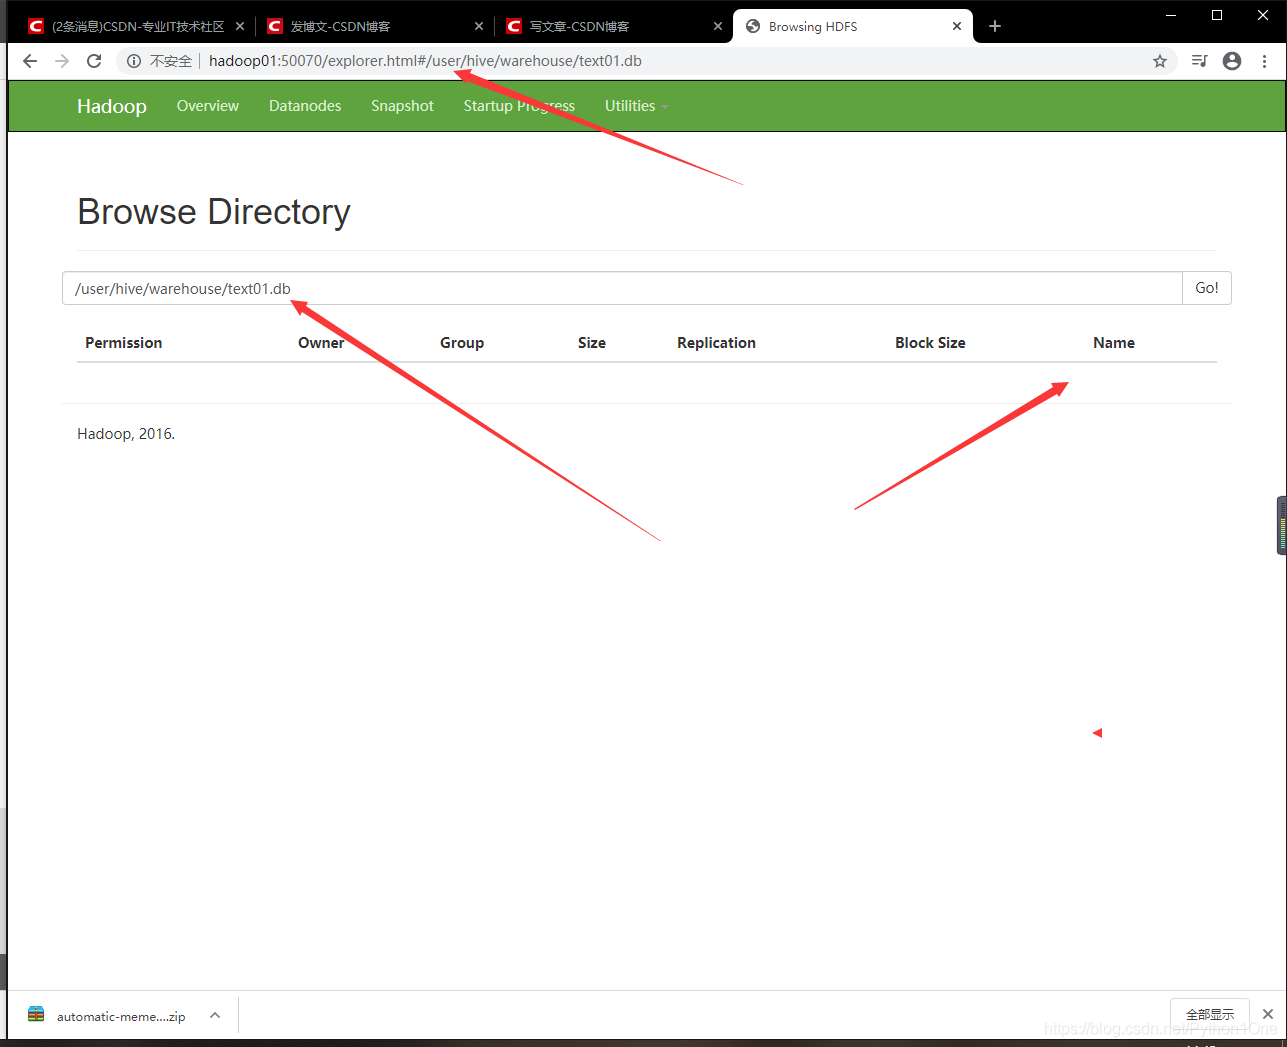Screen dimensions: 1287x1047
Task: Open the Startup Progress page
Action: (519, 106)
